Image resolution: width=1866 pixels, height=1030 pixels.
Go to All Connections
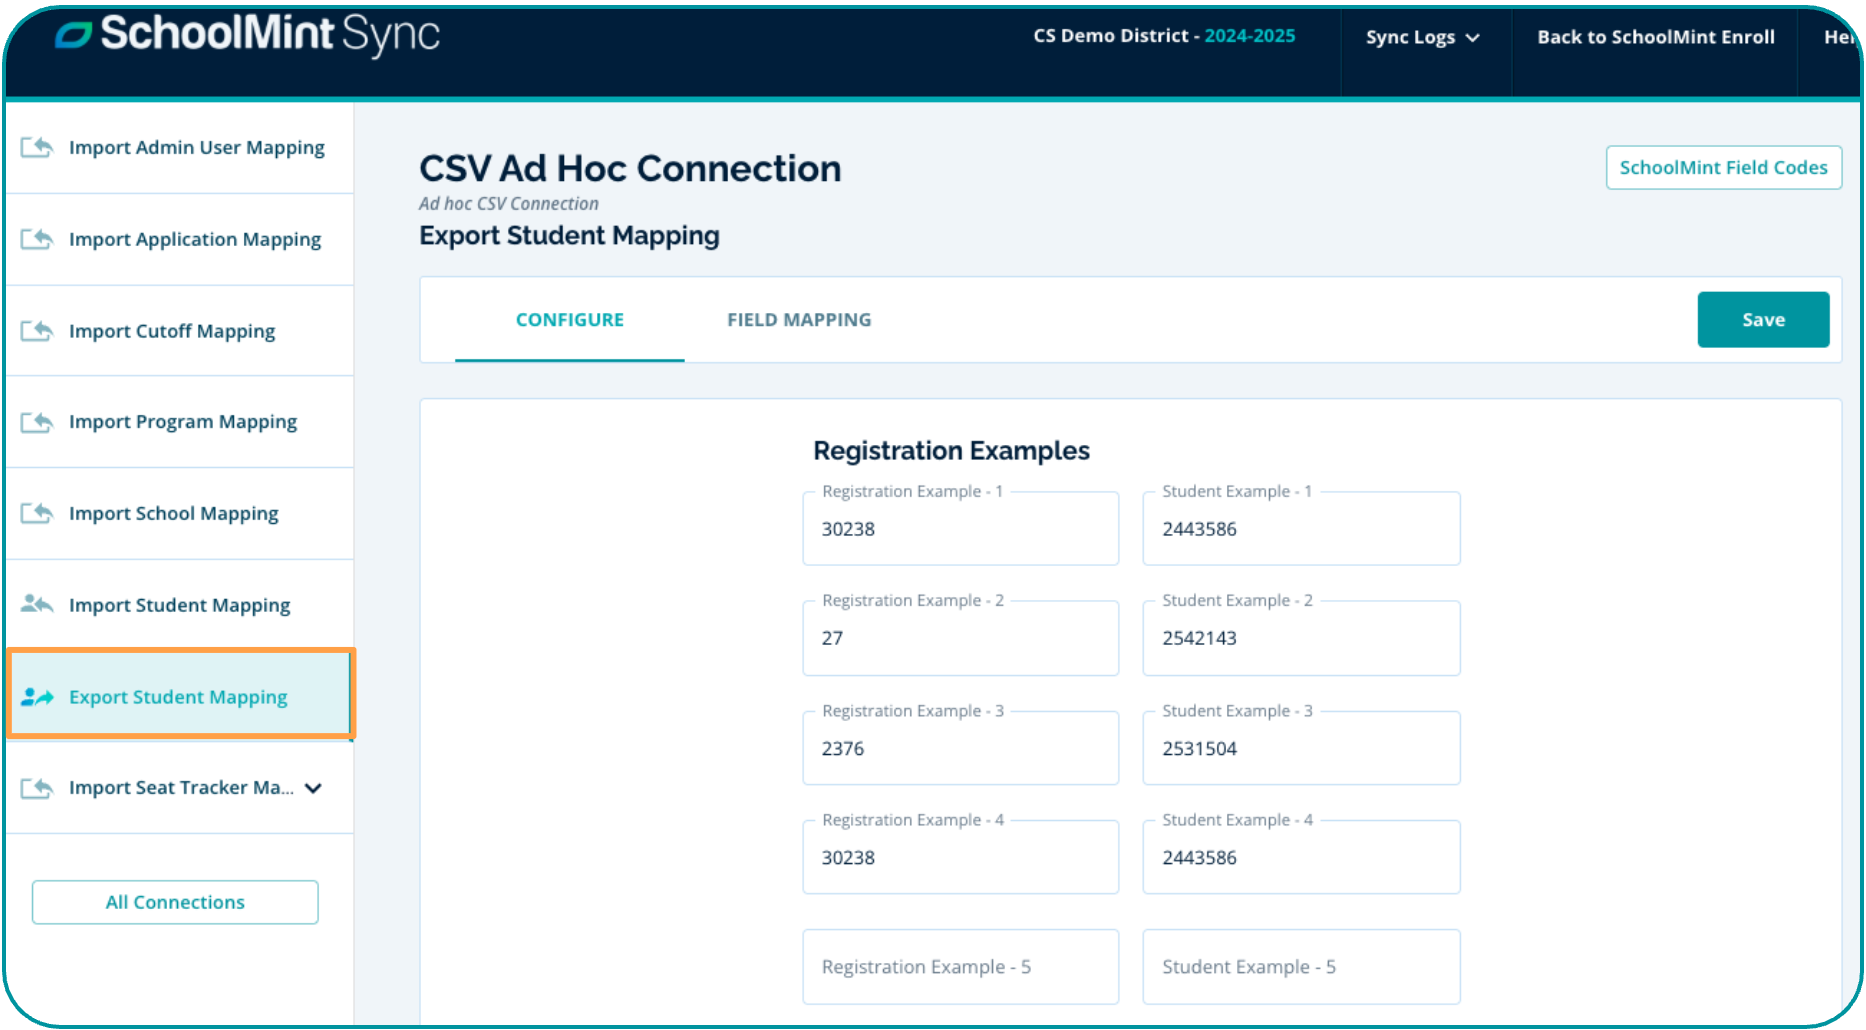(175, 902)
